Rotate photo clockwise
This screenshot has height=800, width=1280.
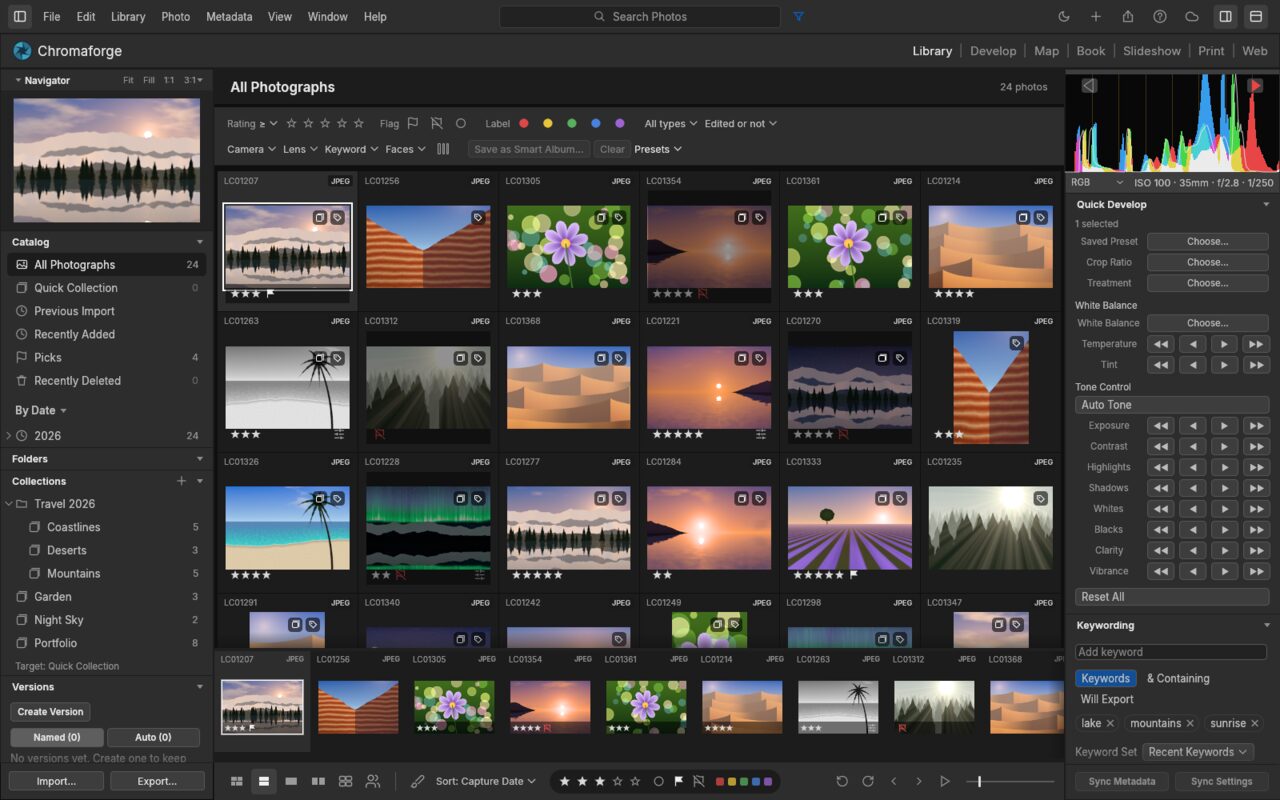click(x=868, y=781)
